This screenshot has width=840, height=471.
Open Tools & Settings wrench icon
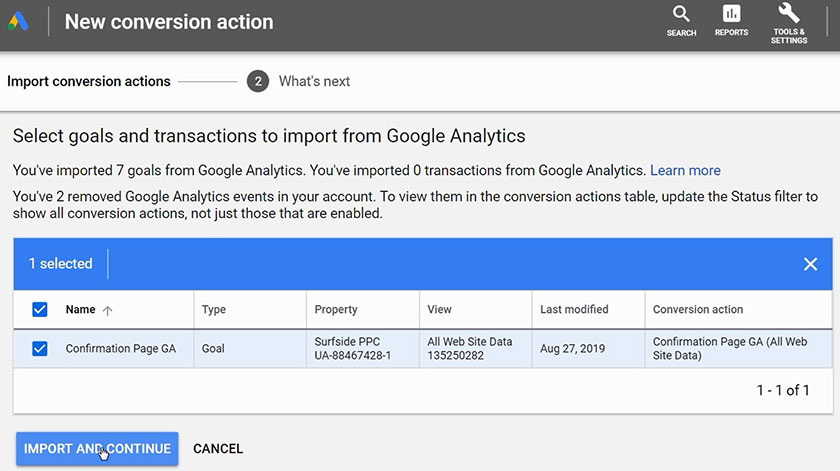pos(788,14)
